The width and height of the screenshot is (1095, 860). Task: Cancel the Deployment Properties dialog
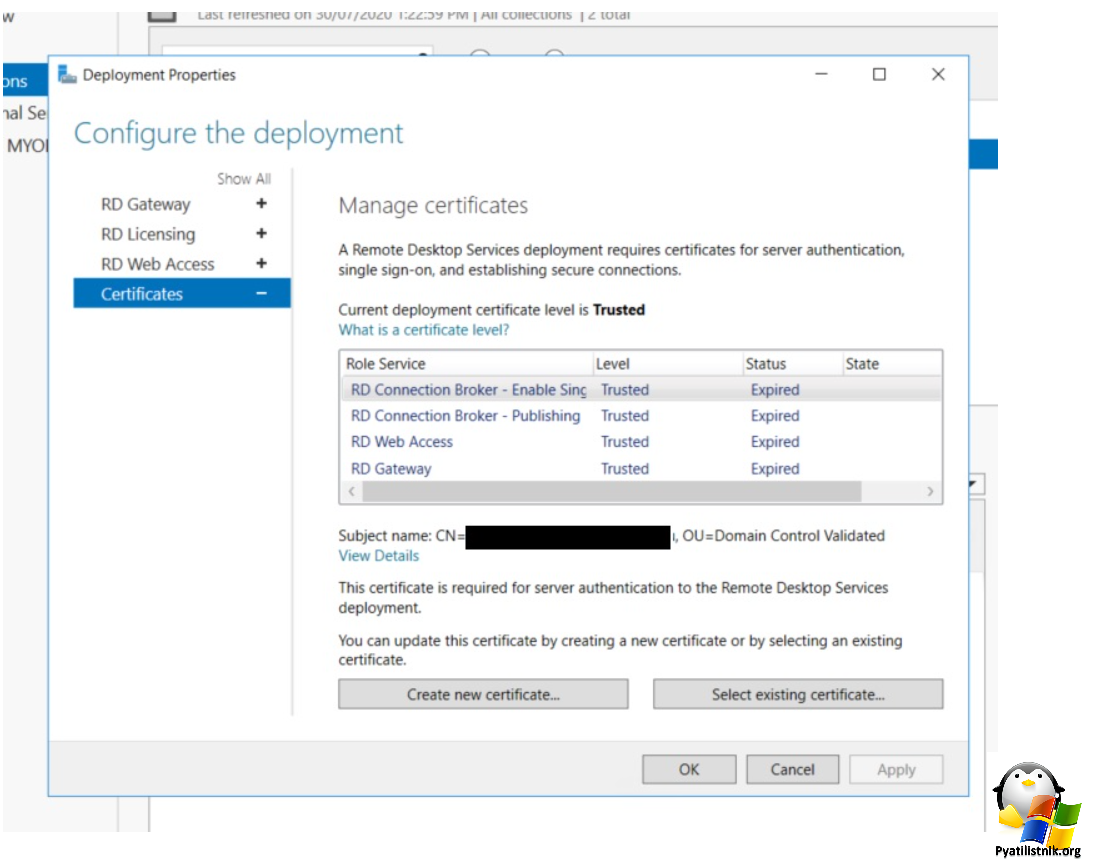793,769
